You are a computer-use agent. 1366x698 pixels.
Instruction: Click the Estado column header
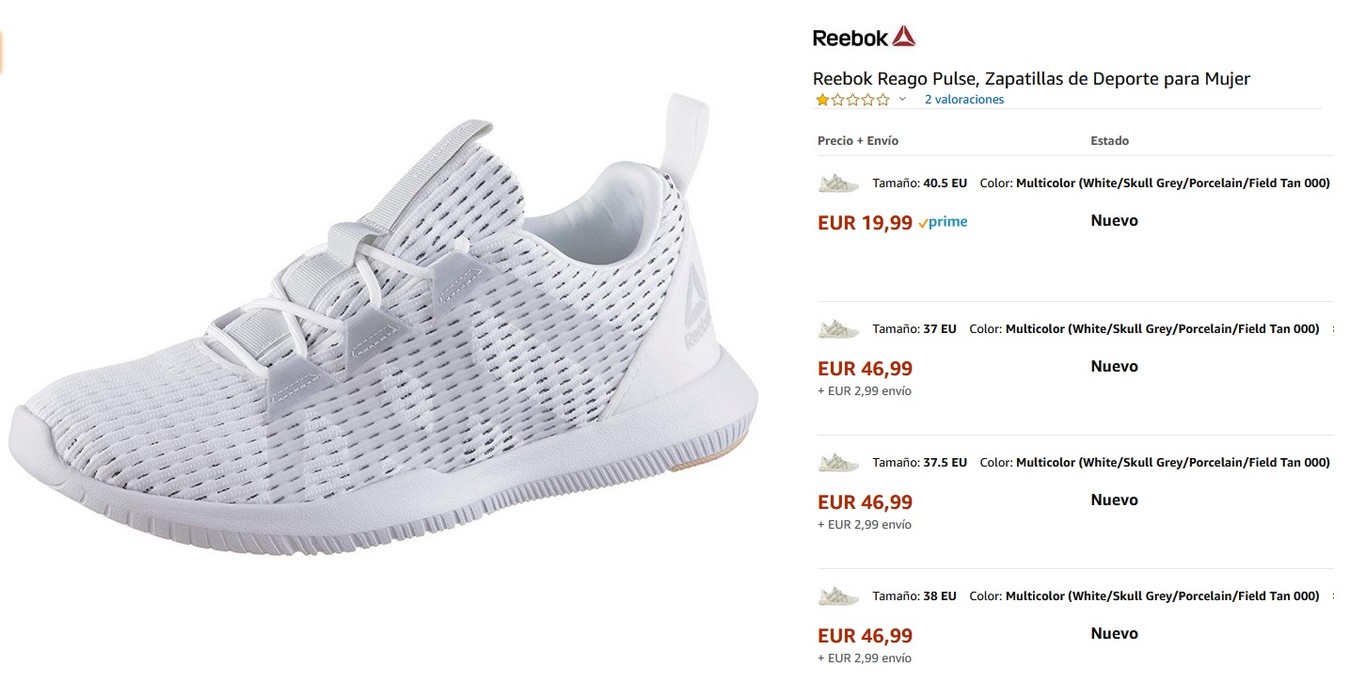(1109, 141)
